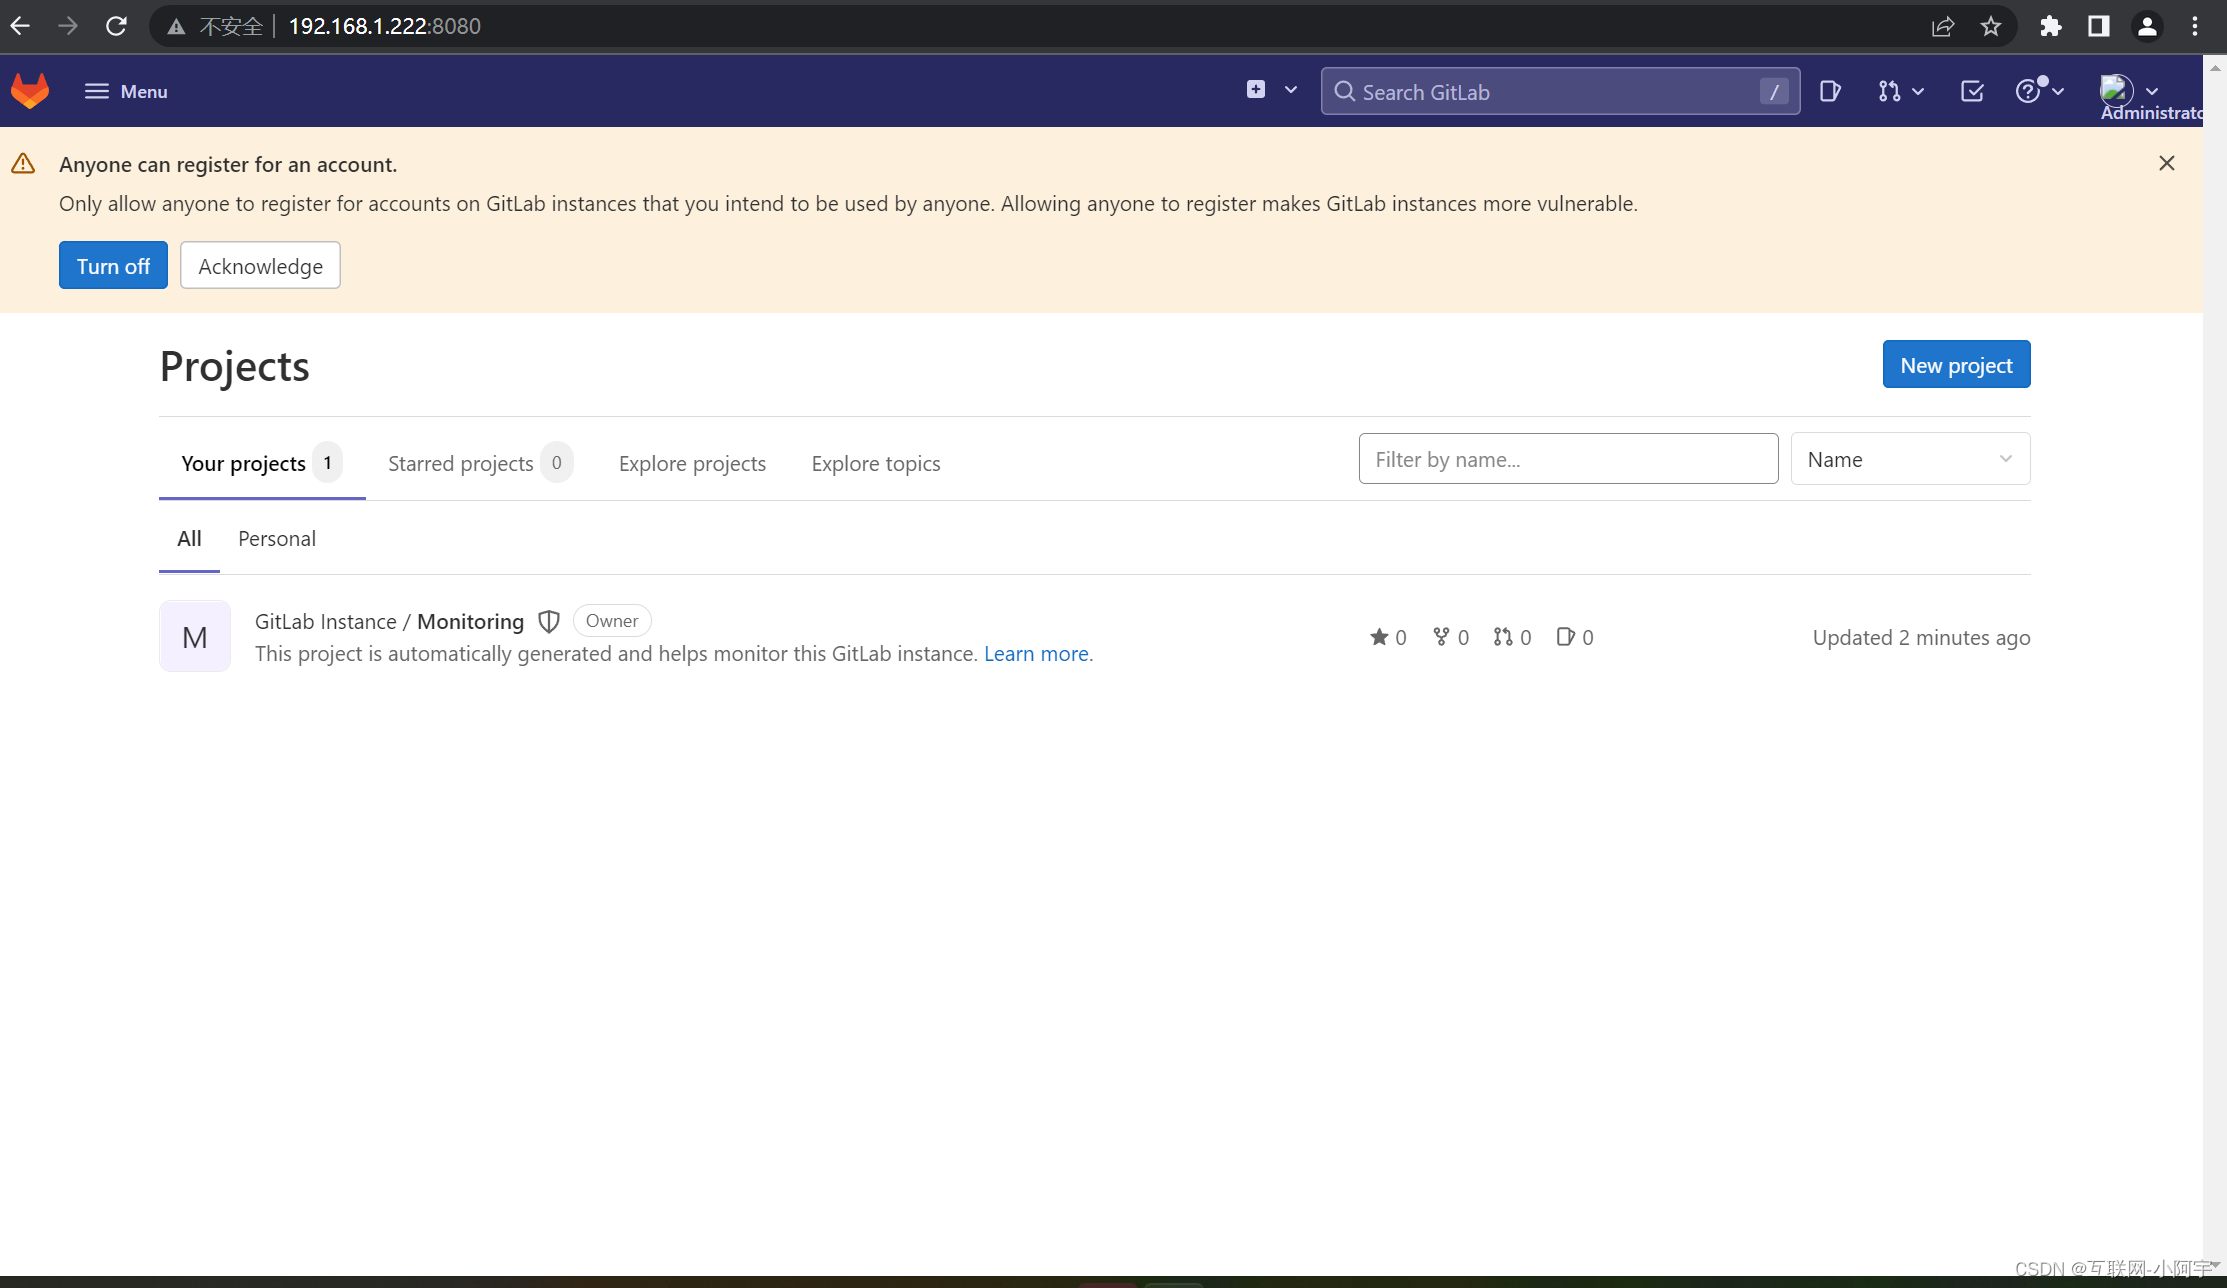Share this page icon
This screenshot has height=1288, width=2227.
pos(1943,27)
